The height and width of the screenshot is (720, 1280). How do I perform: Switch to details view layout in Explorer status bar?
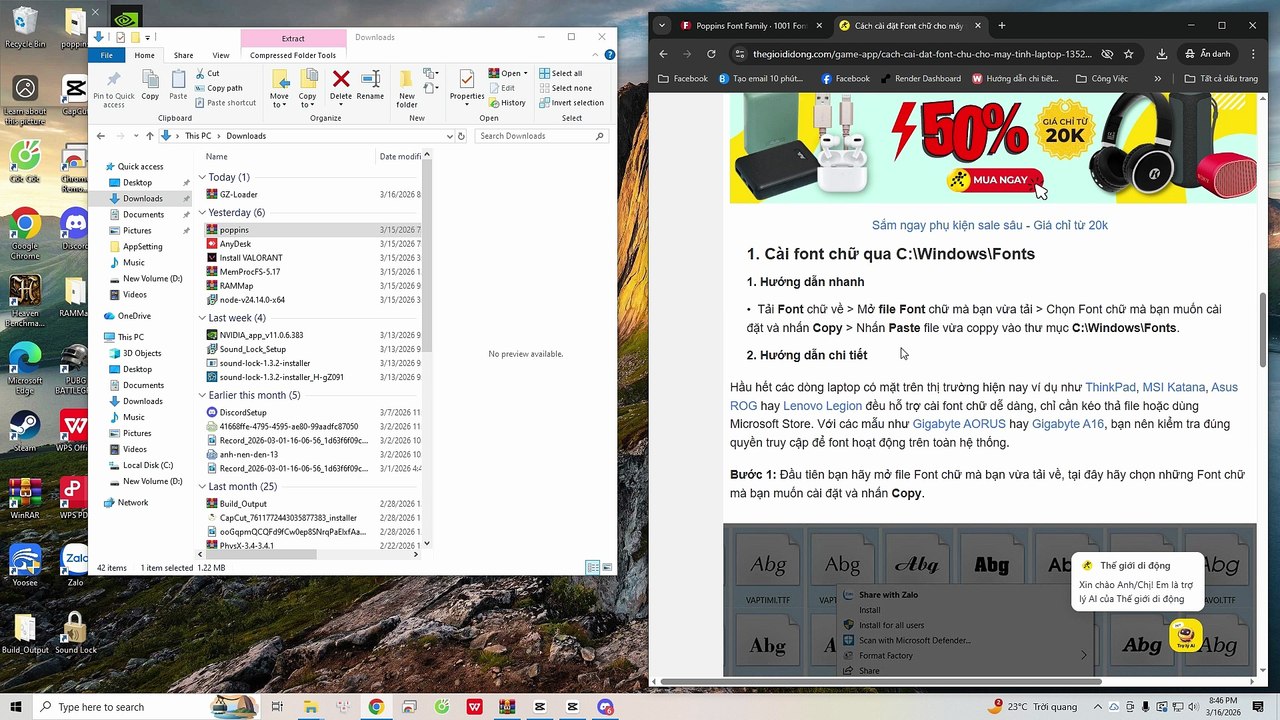click(593, 568)
